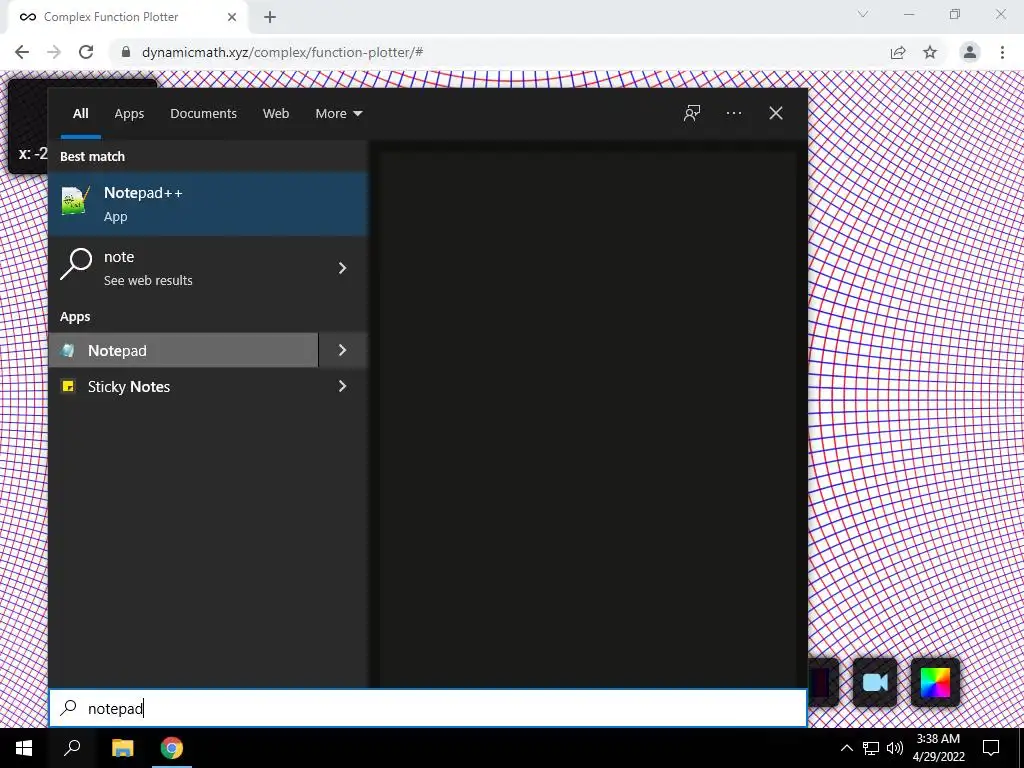The image size is (1024, 768).
Task: Share this page from address bar
Action: click(x=898, y=52)
